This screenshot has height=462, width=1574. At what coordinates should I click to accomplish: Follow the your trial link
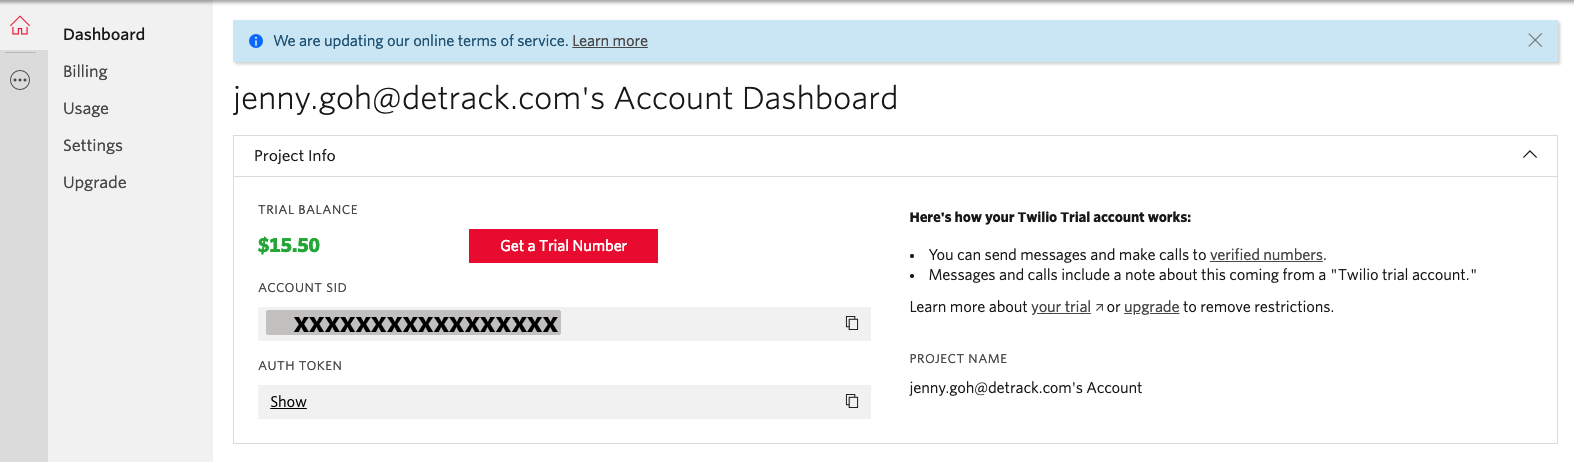click(x=1061, y=307)
